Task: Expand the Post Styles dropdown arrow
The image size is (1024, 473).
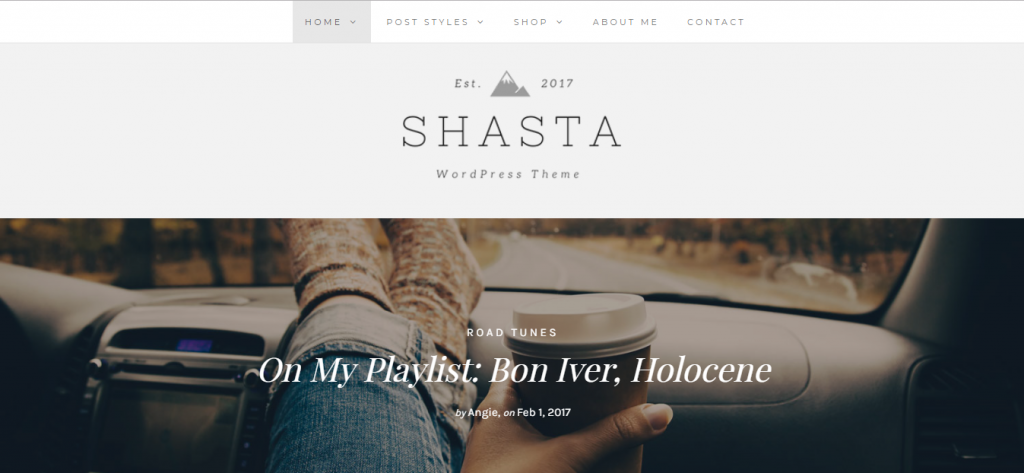Action: (481, 22)
